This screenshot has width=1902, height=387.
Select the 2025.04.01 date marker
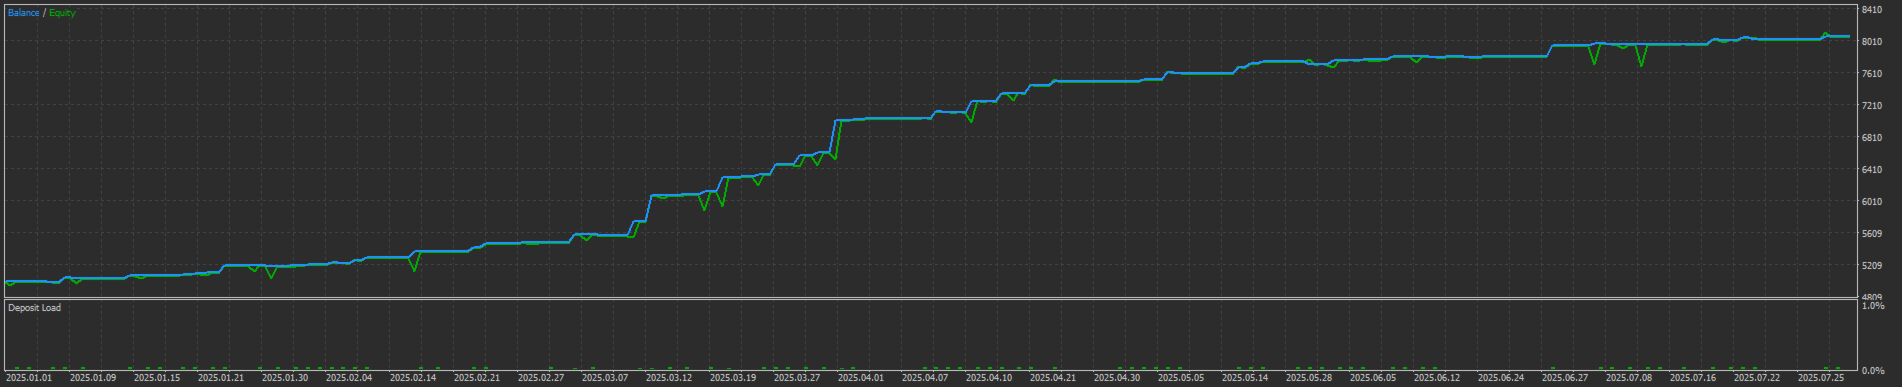pos(861,378)
